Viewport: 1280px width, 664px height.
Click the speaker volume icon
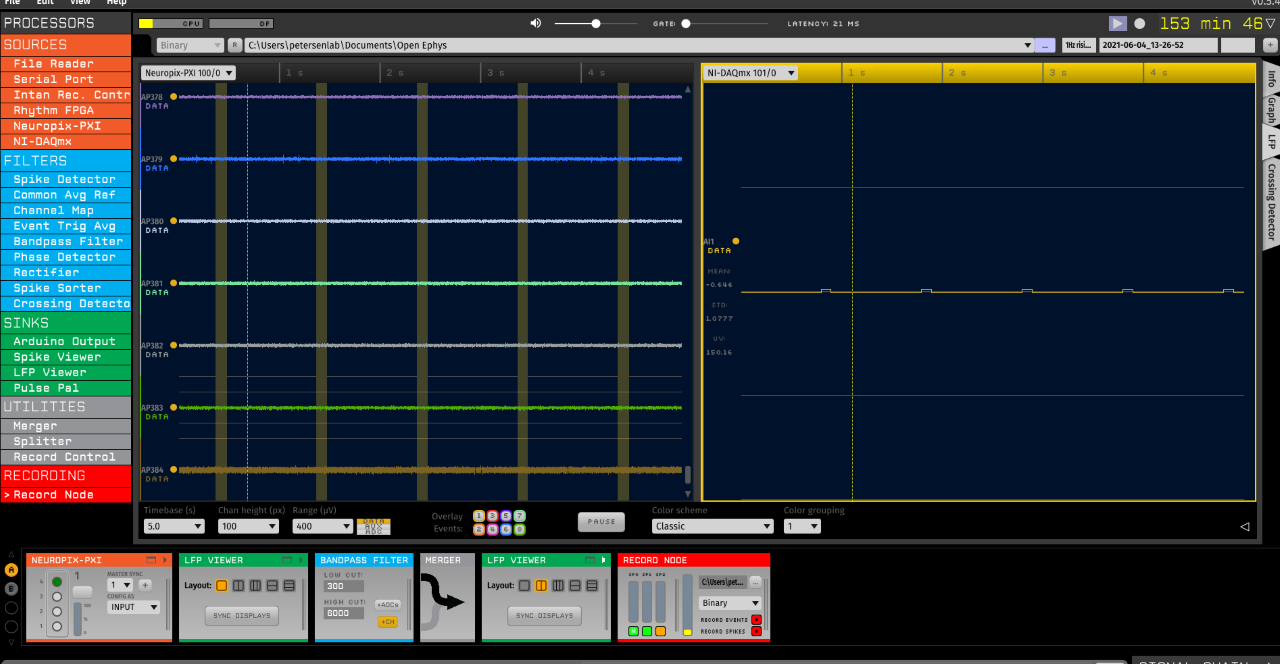(536, 23)
